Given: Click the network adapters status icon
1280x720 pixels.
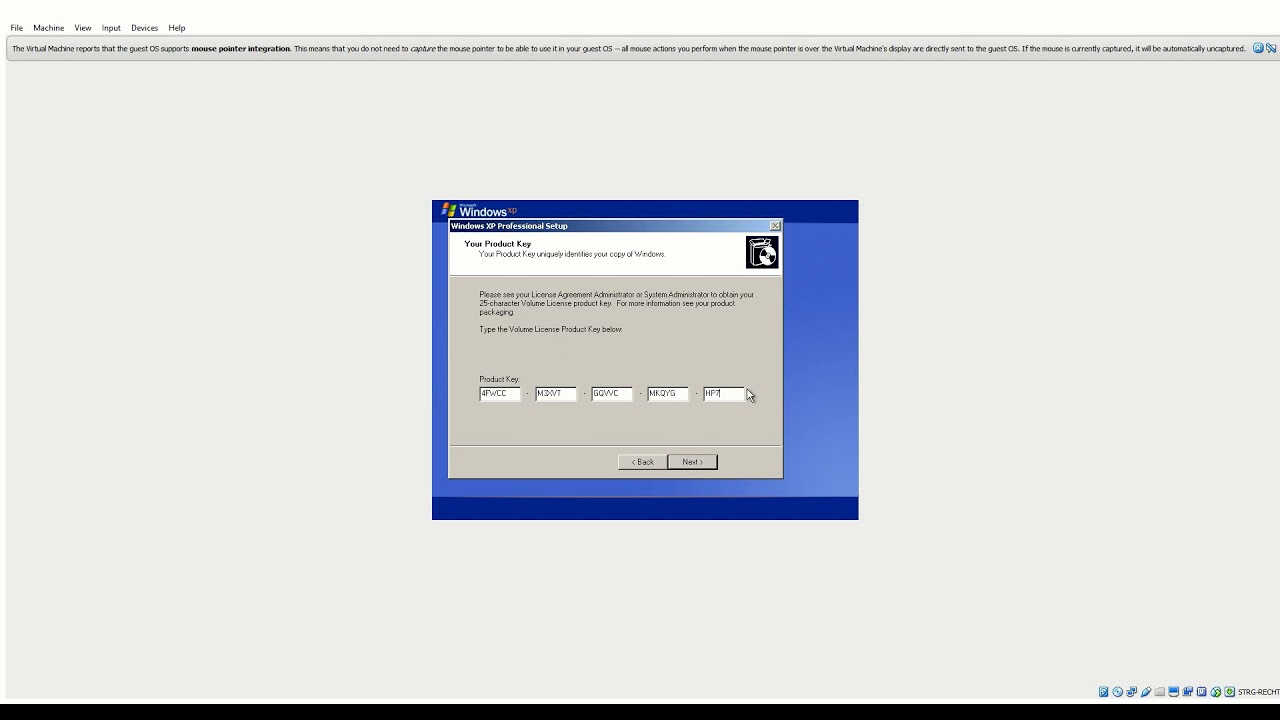Looking at the screenshot, I should 1132,692.
